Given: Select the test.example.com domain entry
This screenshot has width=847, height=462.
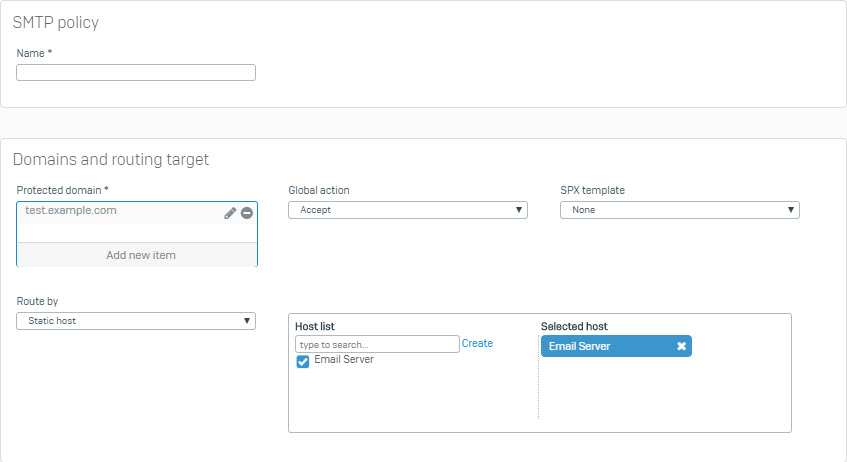Looking at the screenshot, I should coord(71,210).
